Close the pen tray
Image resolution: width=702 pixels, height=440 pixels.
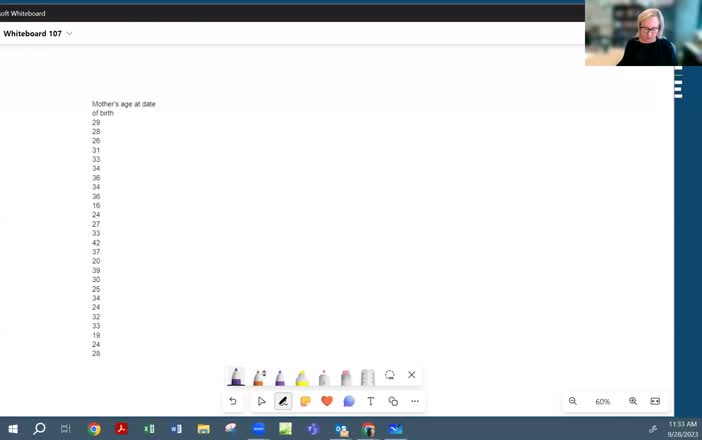411,375
